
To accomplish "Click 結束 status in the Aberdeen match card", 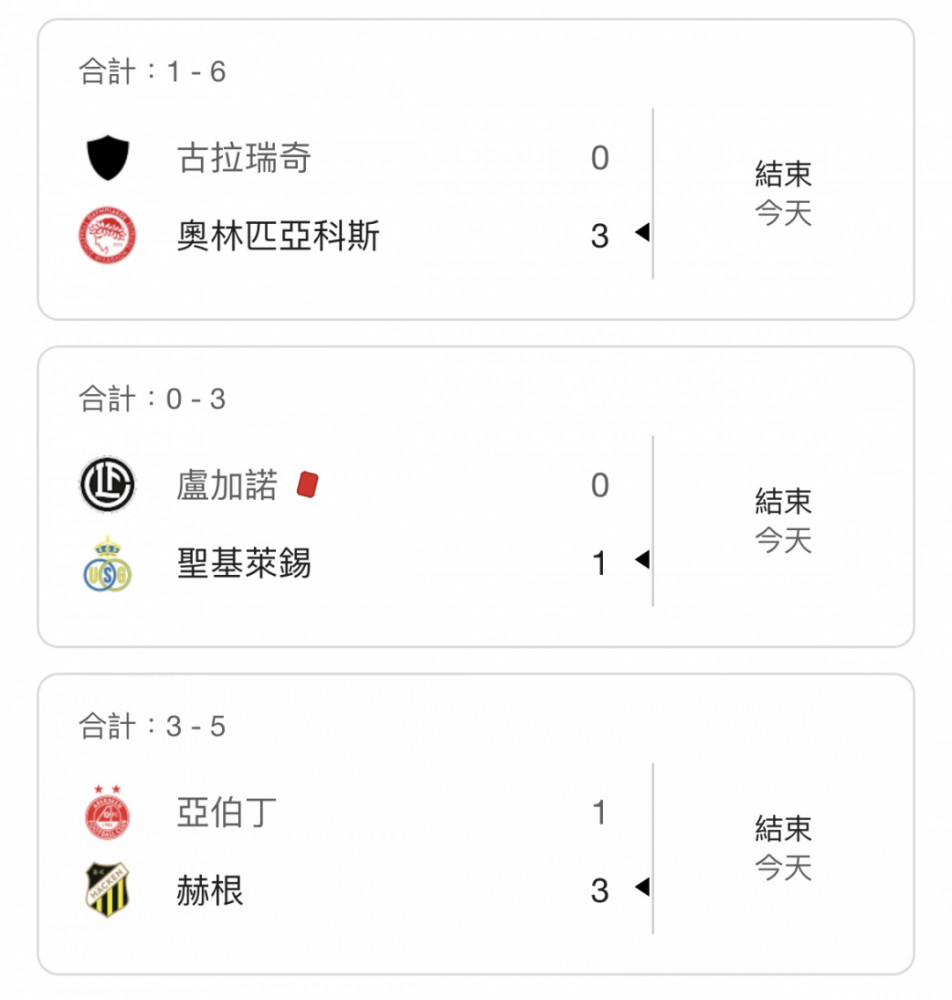I will (x=783, y=828).
